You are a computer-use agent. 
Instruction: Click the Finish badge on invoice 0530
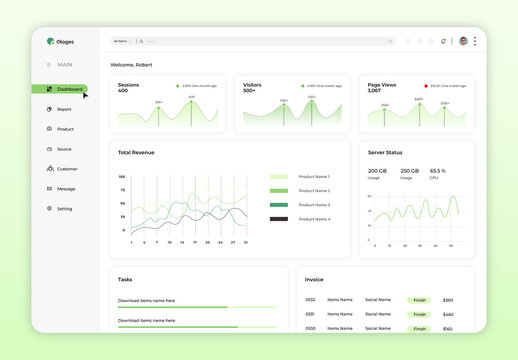coord(419,329)
